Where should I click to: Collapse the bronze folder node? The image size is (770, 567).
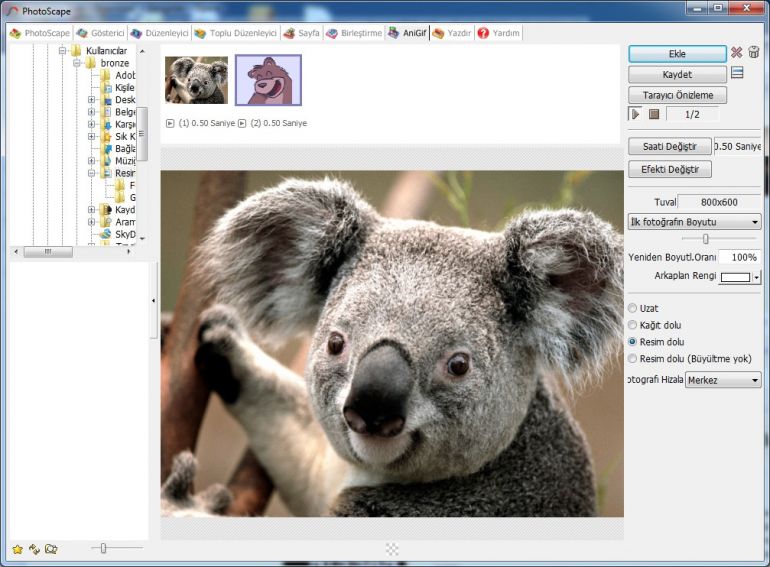pos(77,63)
